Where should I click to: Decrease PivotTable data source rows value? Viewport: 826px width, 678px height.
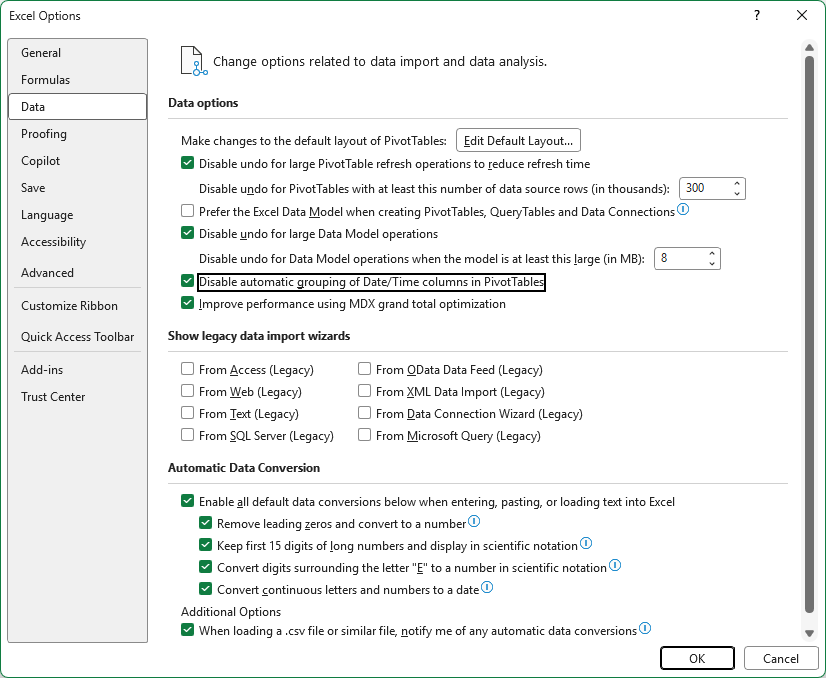pyautogui.click(x=737, y=193)
